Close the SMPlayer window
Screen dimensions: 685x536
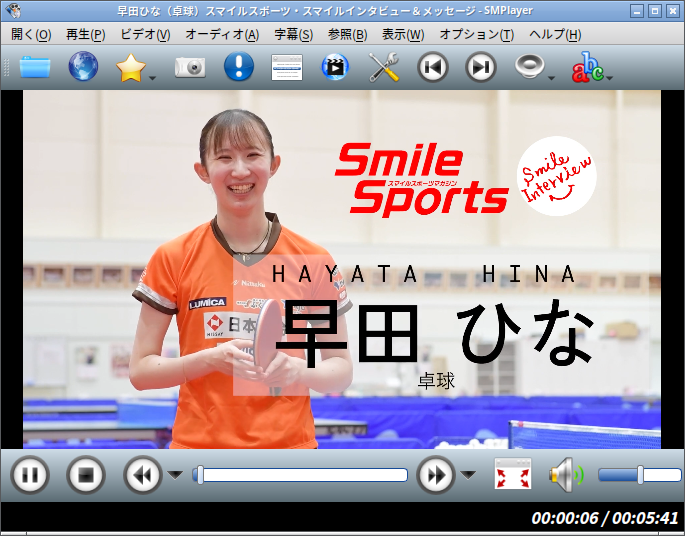pos(673,11)
